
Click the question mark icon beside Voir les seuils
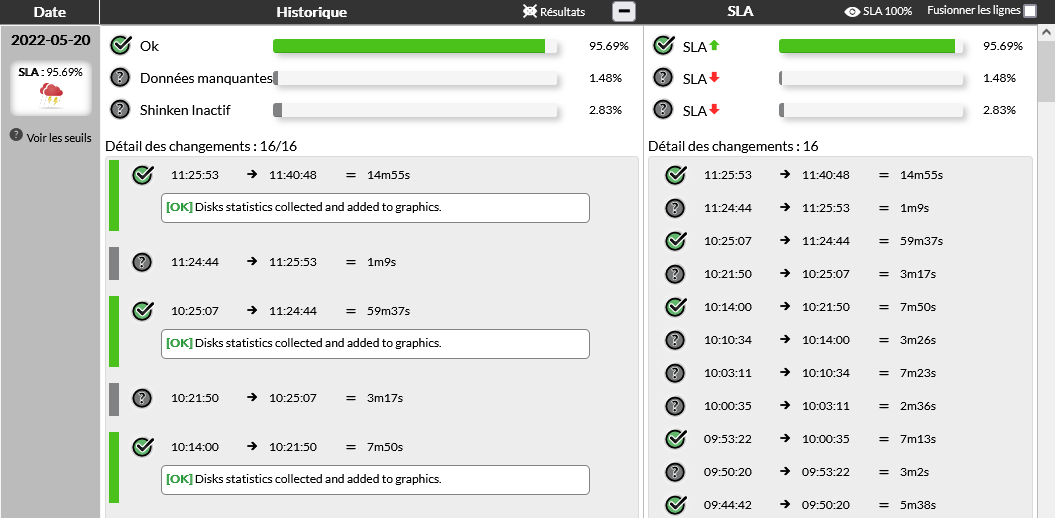click(16, 136)
